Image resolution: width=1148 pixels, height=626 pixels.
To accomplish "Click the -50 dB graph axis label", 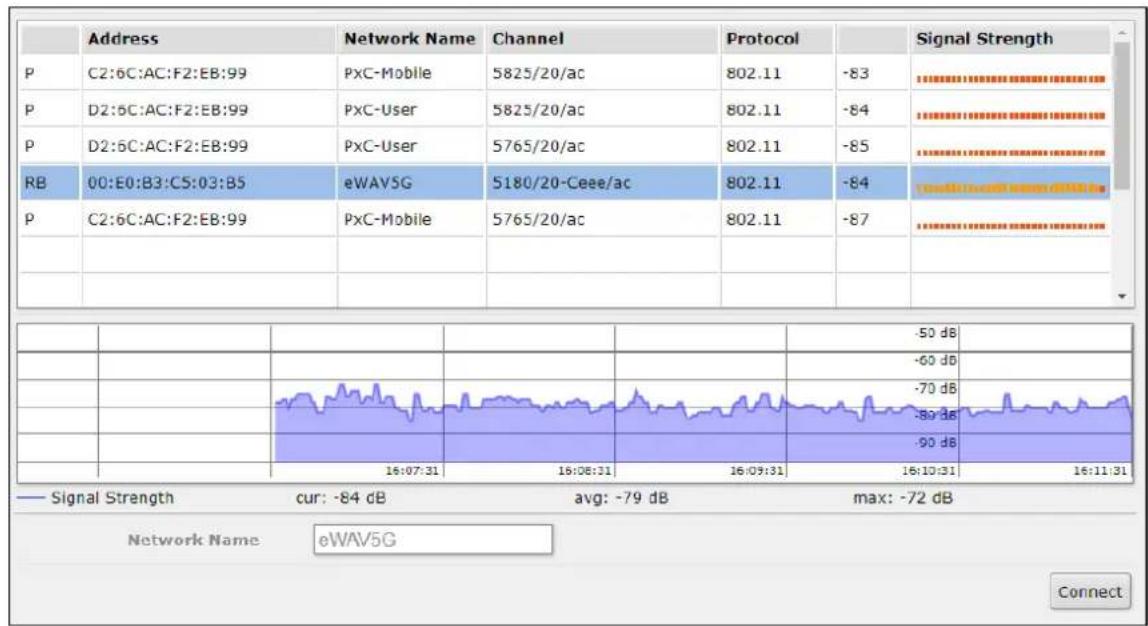I will [x=936, y=333].
